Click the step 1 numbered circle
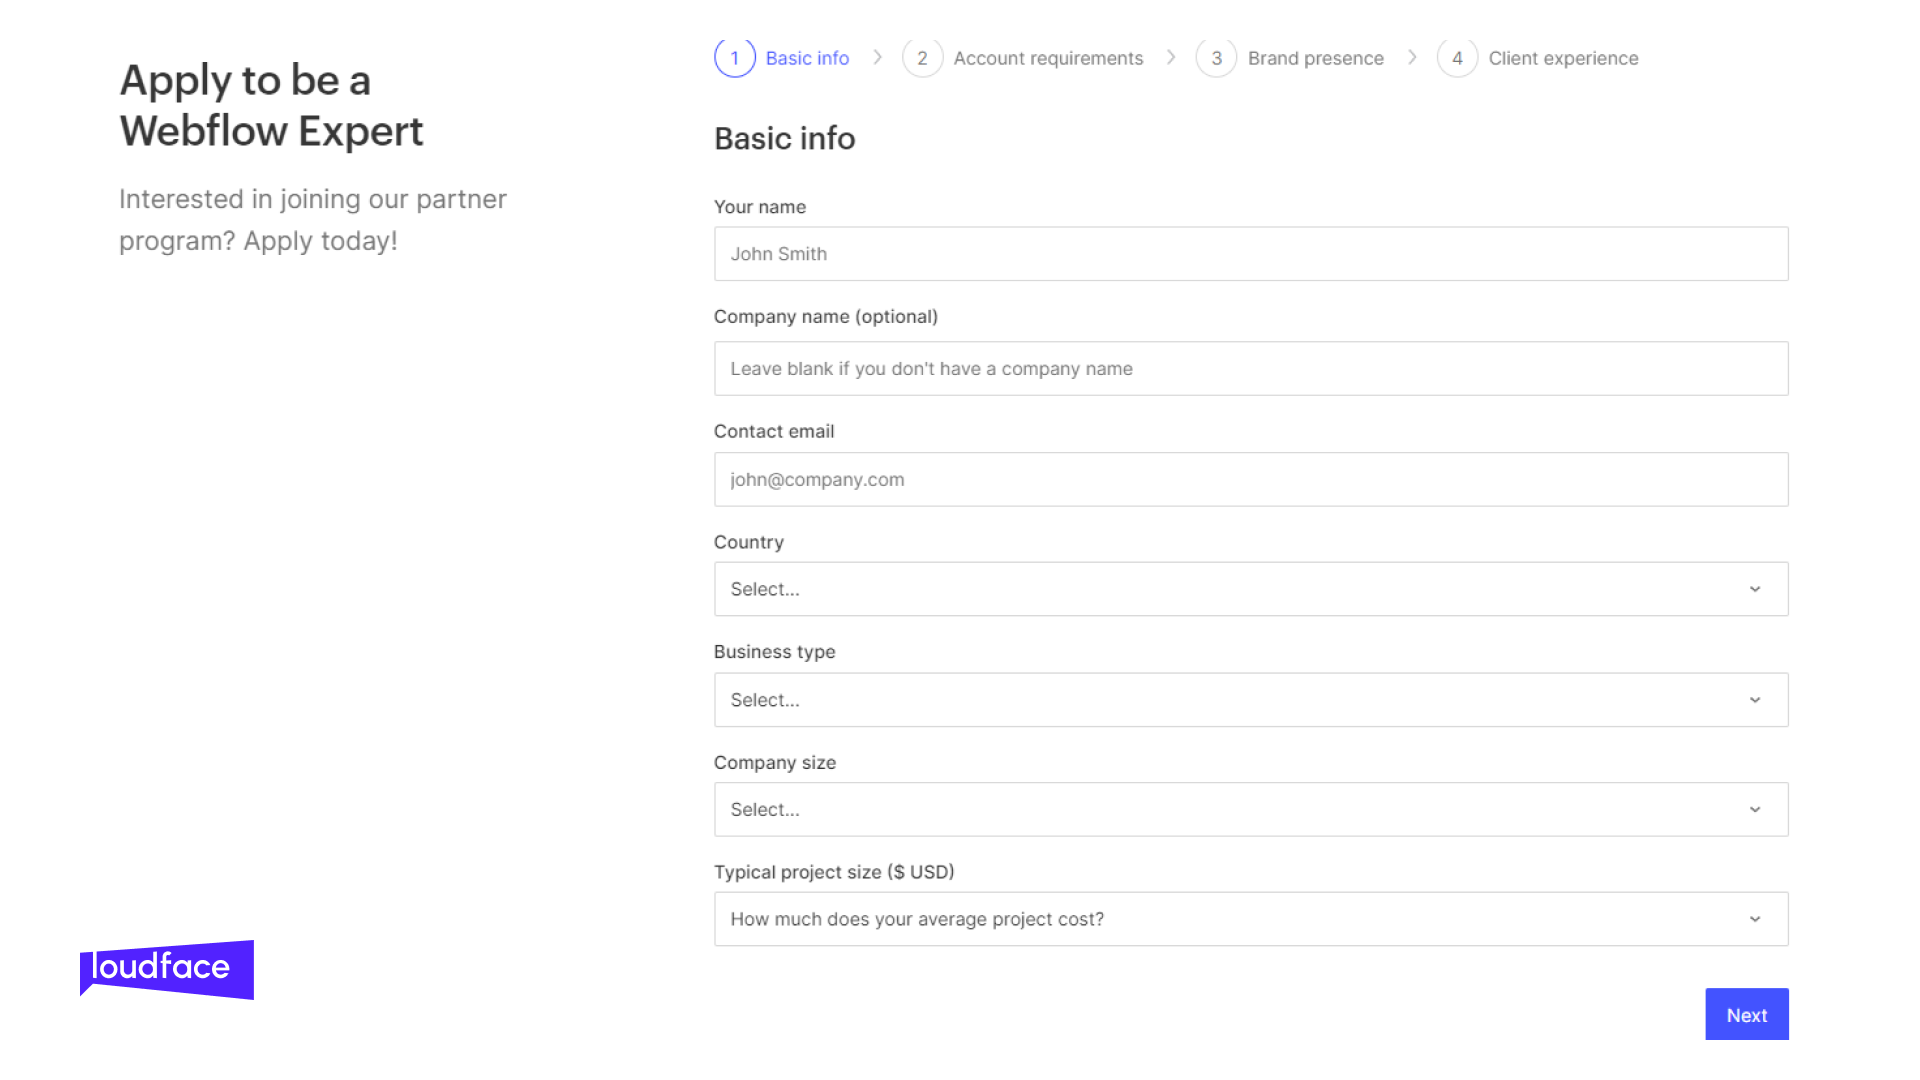 point(735,58)
